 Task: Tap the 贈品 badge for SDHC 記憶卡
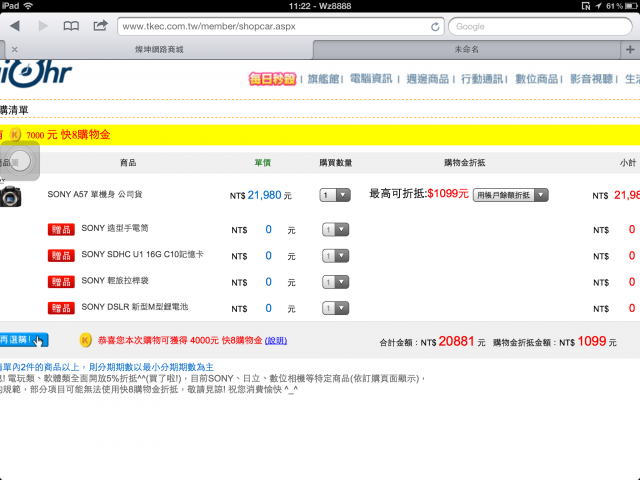[x=61, y=256]
